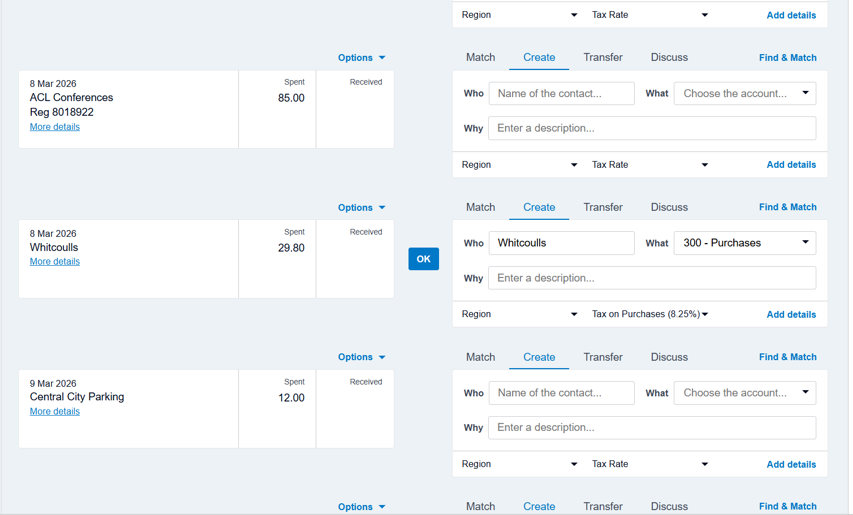Image resolution: width=853 pixels, height=515 pixels.
Task: Expand Region dropdown for Central City Parking
Action: point(519,464)
